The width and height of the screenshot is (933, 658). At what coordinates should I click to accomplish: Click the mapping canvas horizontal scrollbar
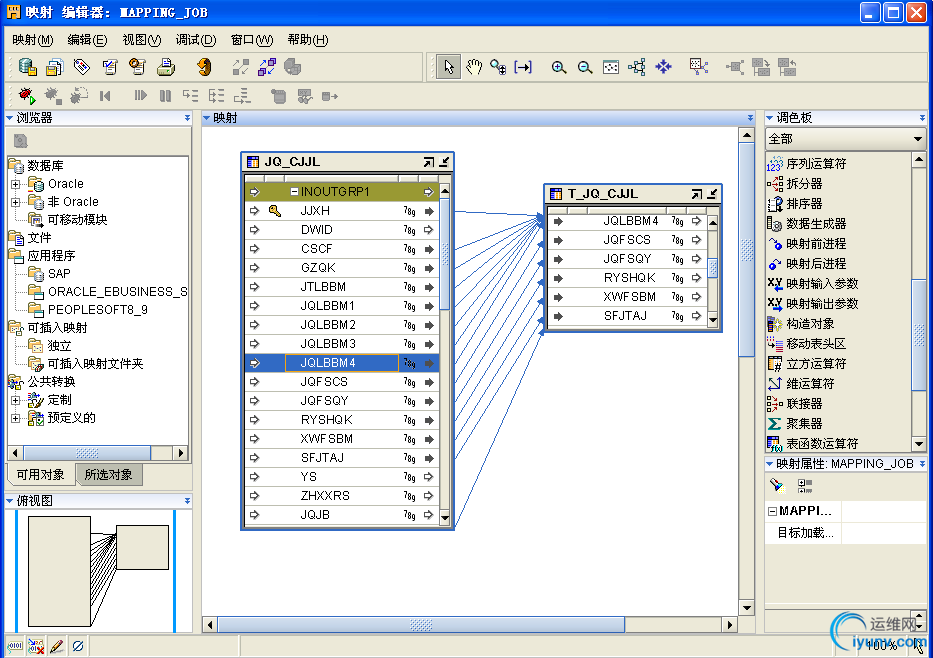click(421, 624)
